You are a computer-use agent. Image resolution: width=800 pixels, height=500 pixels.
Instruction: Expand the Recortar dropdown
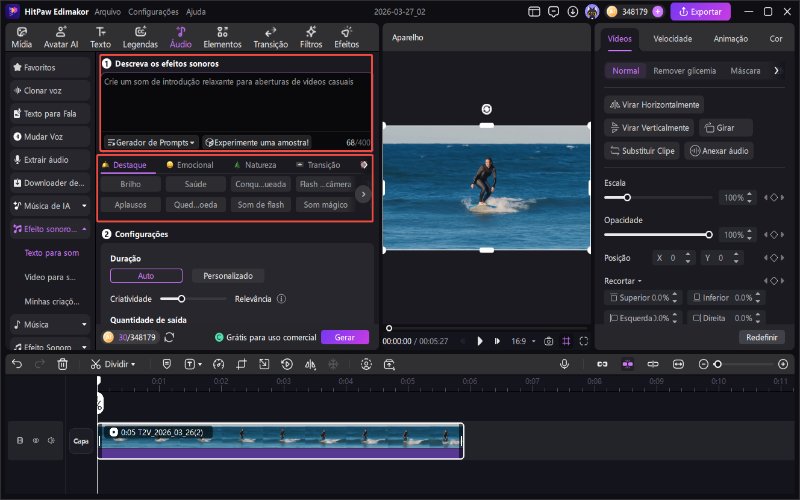(622, 281)
